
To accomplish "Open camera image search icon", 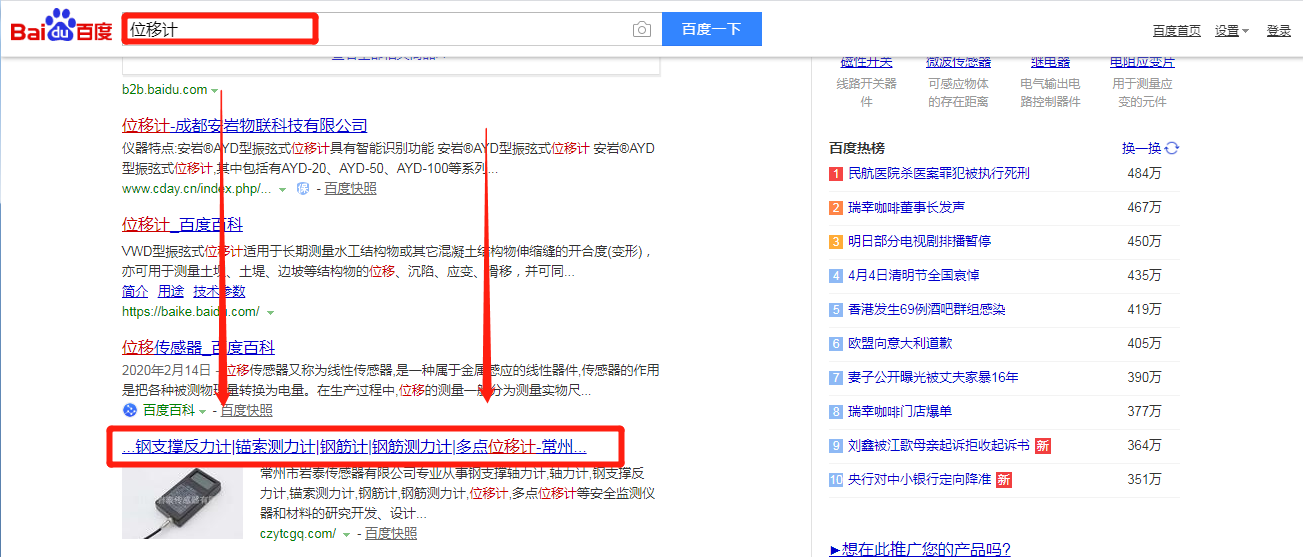I will click(x=641, y=29).
